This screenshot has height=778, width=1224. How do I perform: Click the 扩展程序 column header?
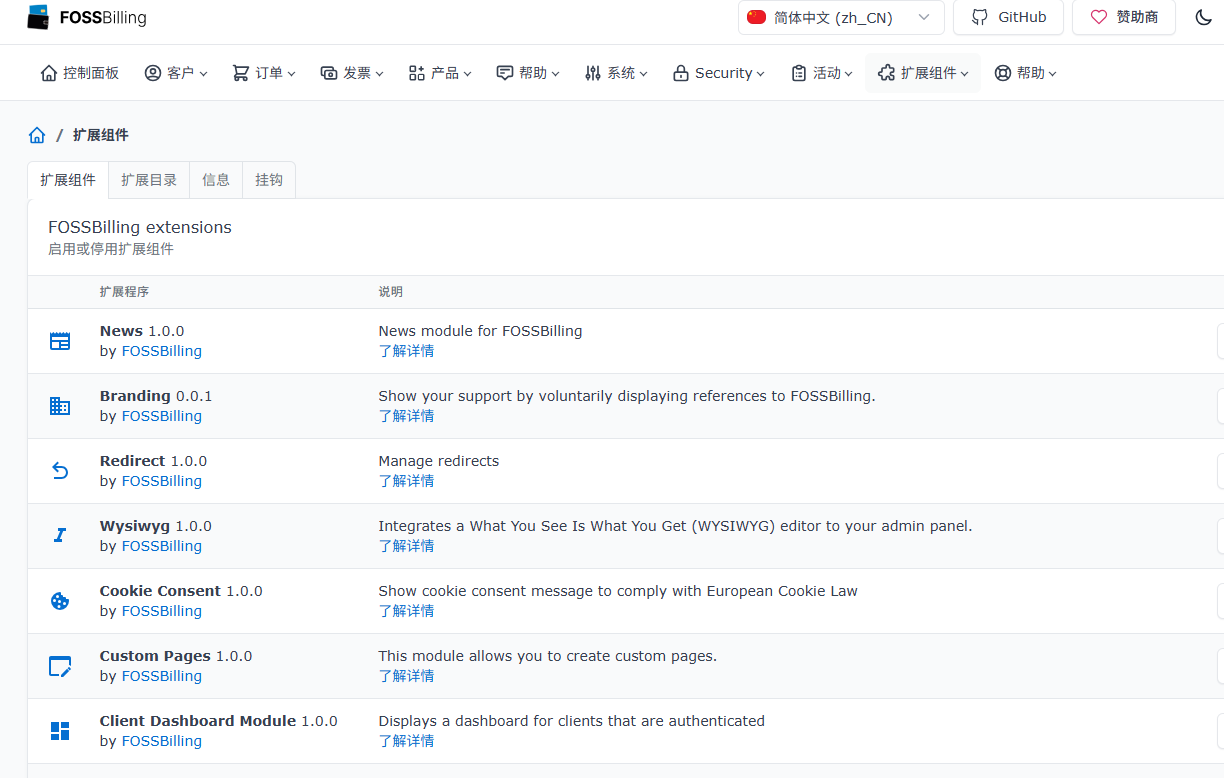124,292
